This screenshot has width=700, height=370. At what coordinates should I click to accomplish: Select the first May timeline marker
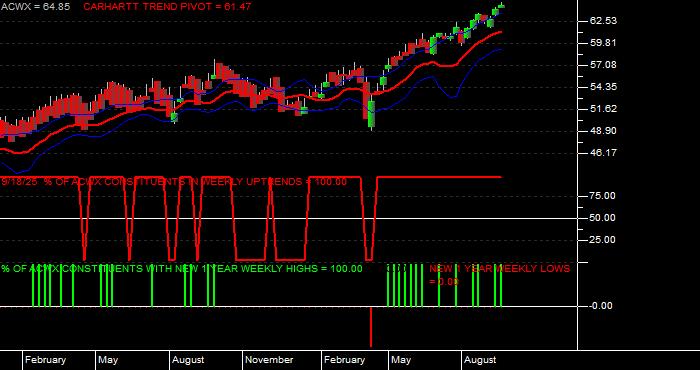(x=108, y=360)
